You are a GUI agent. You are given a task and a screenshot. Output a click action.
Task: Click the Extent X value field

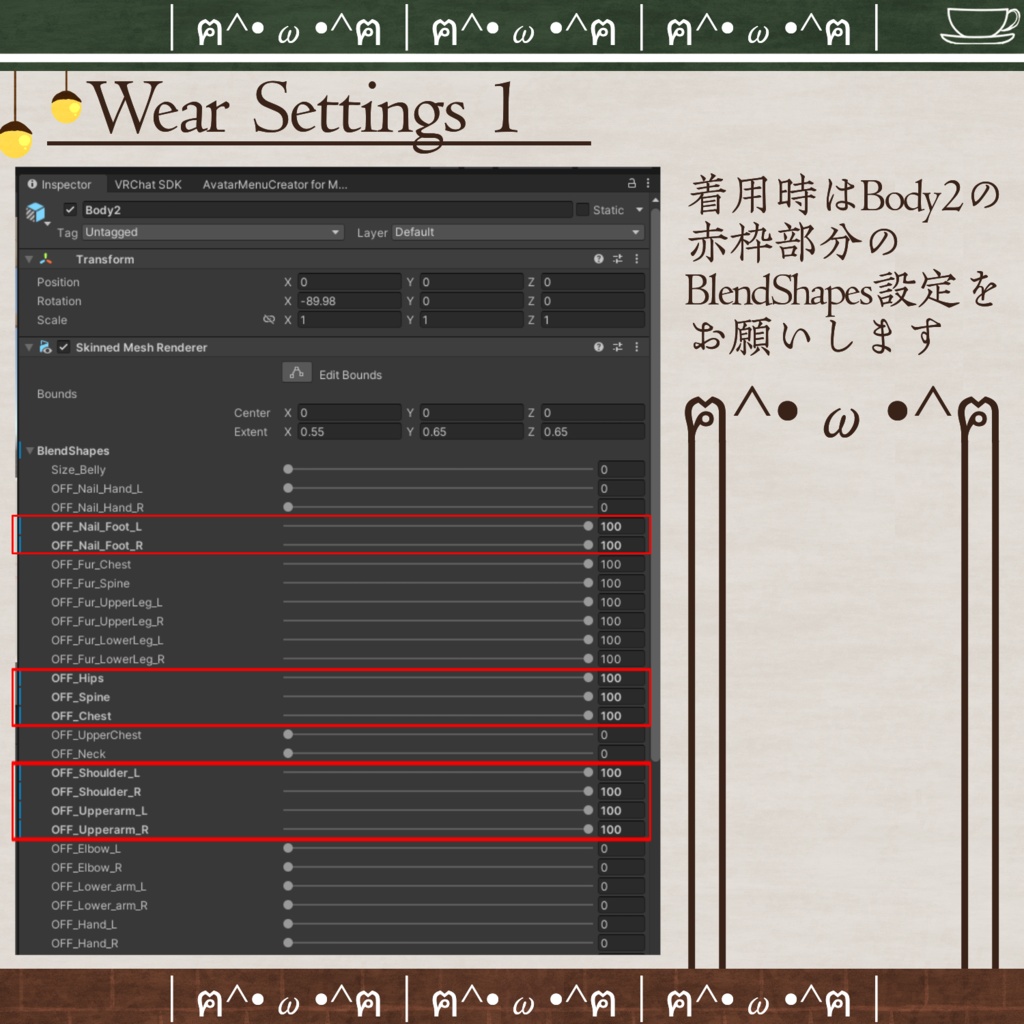[349, 432]
